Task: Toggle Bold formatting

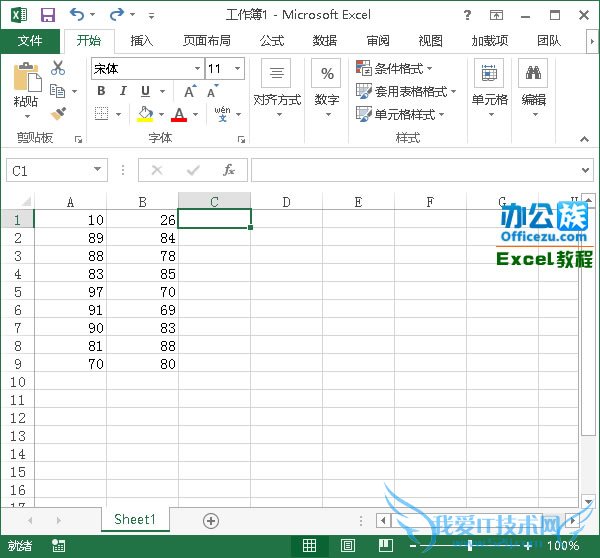Action: point(101,91)
